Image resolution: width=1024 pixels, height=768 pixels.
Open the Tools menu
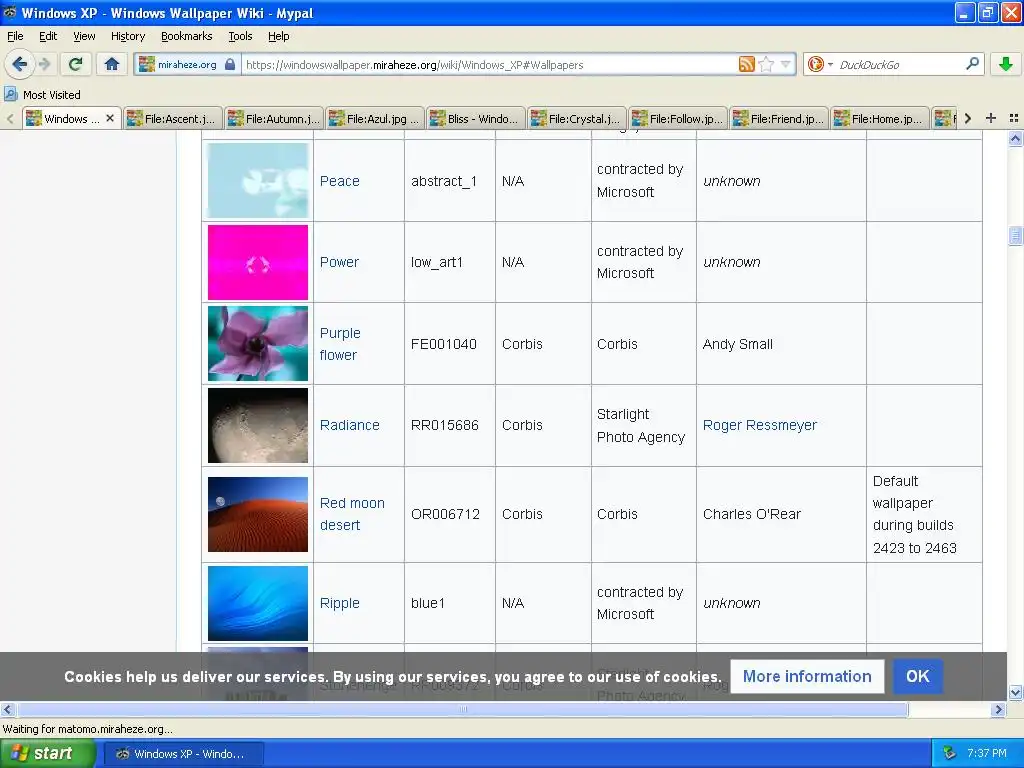click(240, 36)
